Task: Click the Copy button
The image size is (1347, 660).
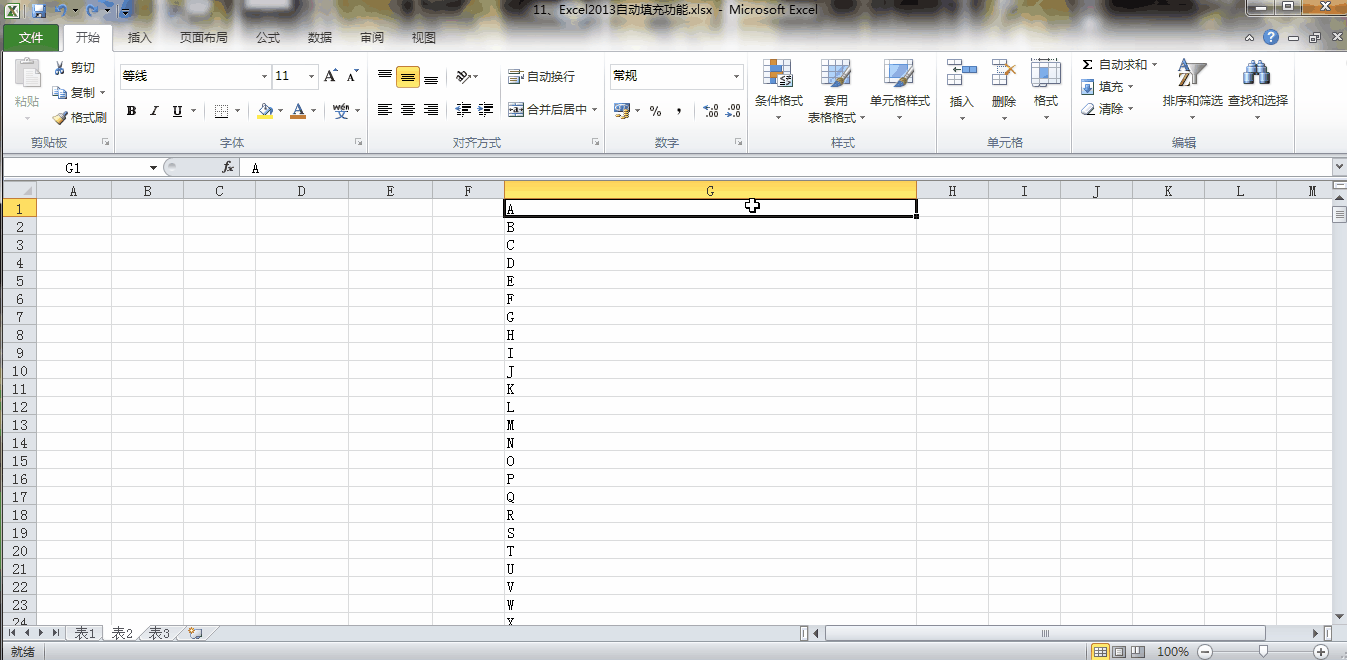Action: [75, 93]
